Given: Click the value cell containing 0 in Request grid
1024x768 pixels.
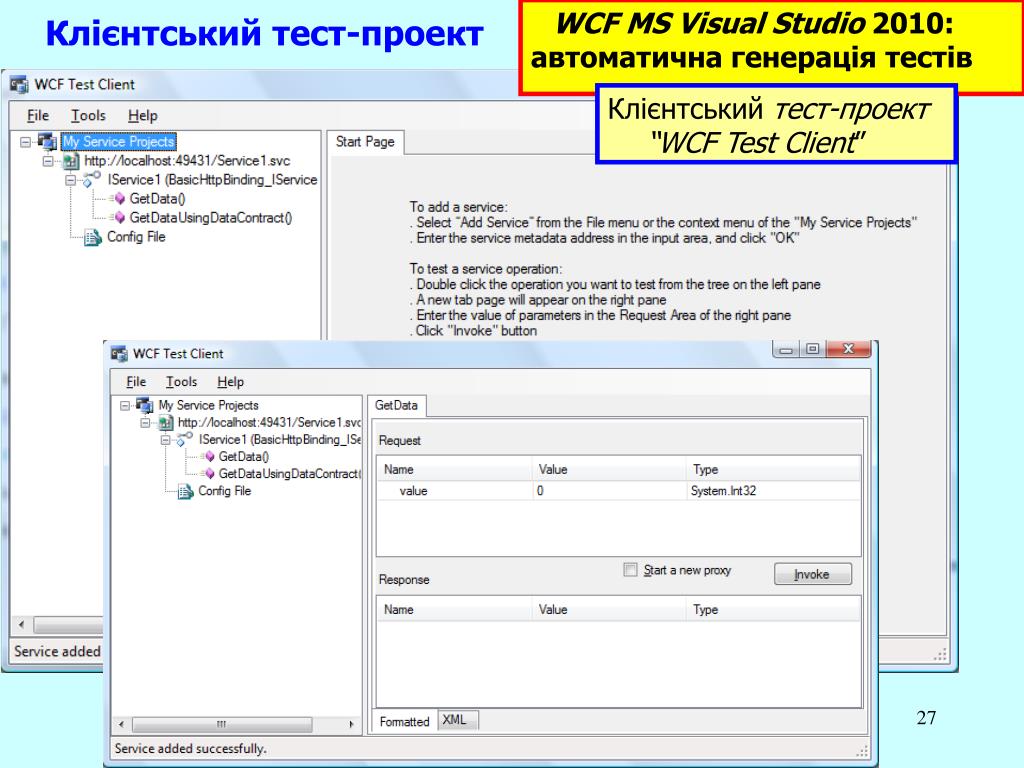Looking at the screenshot, I should pyautogui.click(x=611, y=490).
